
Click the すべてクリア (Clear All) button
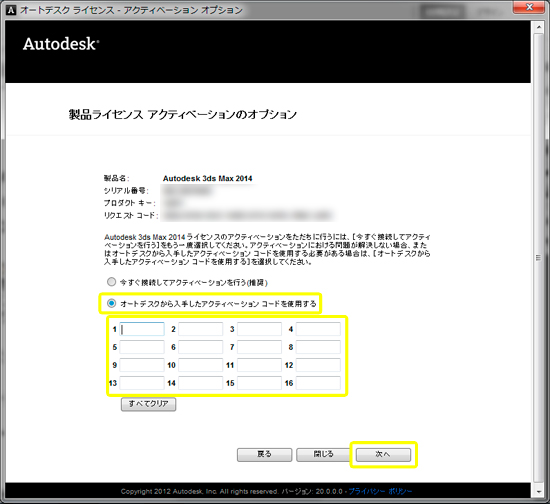[148, 404]
